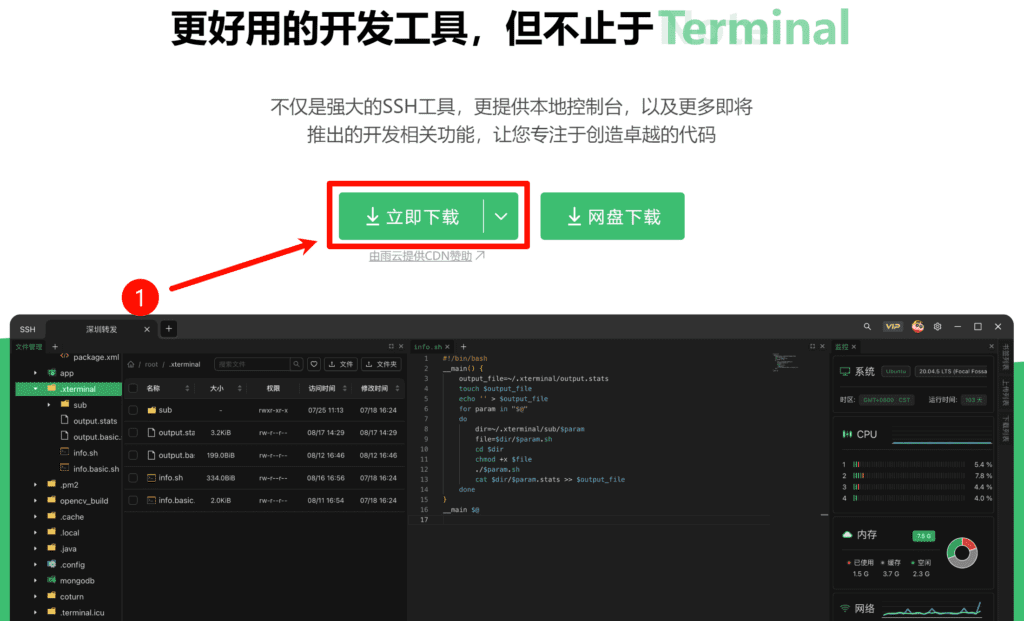The width and height of the screenshot is (1024, 621).
Task: Select the checkbox next to info.sh
Action: [x=133, y=478]
